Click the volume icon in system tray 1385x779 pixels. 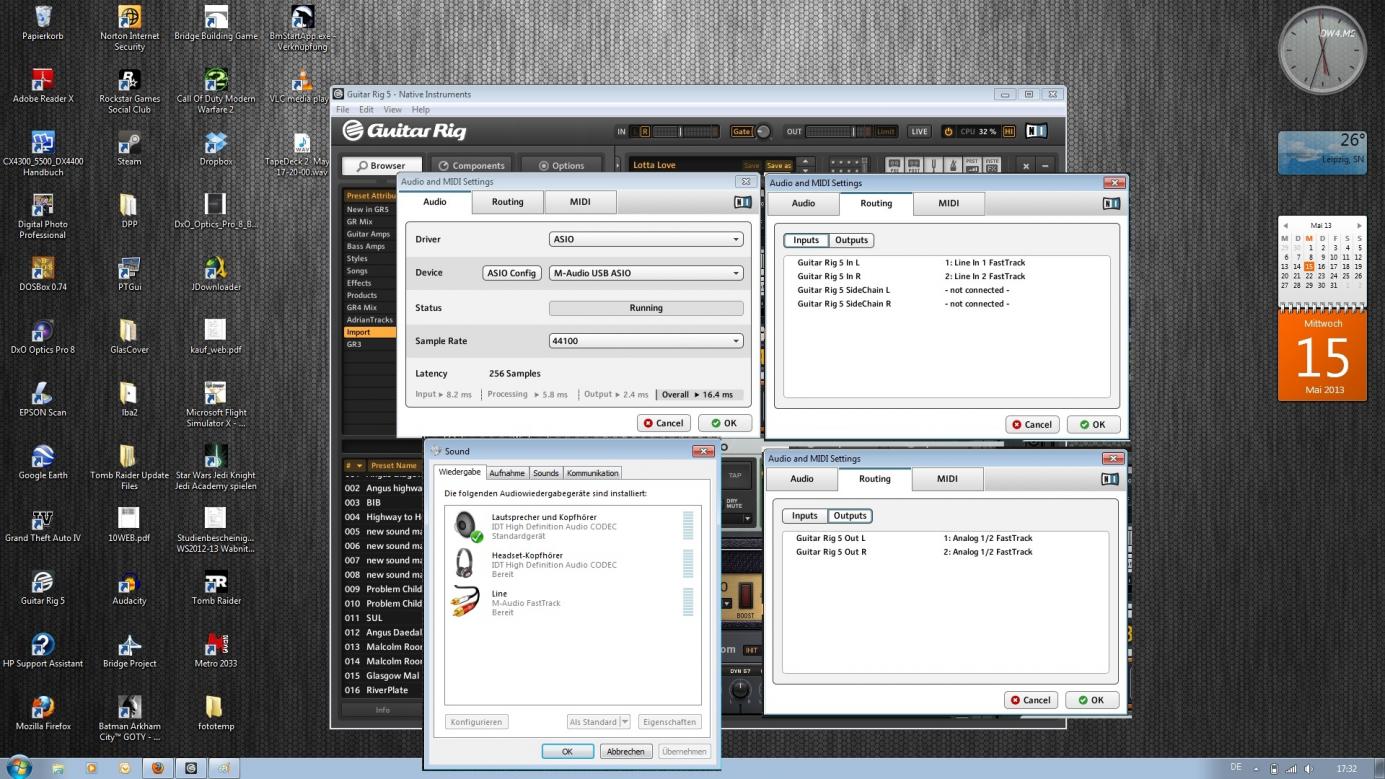(x=1308, y=768)
